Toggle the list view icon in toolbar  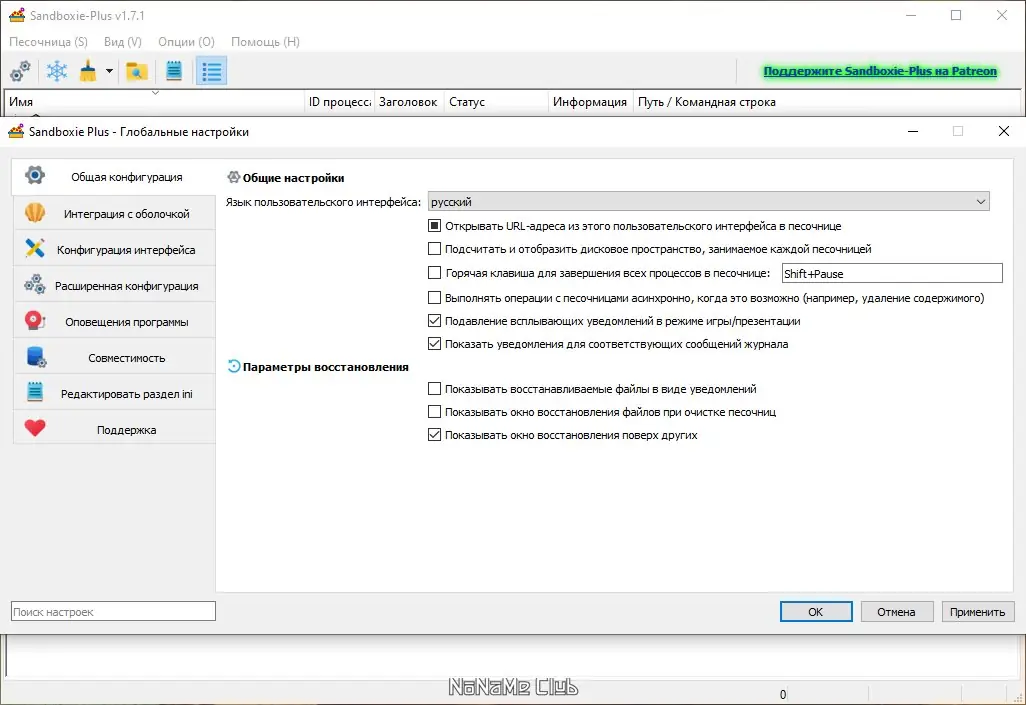[211, 71]
